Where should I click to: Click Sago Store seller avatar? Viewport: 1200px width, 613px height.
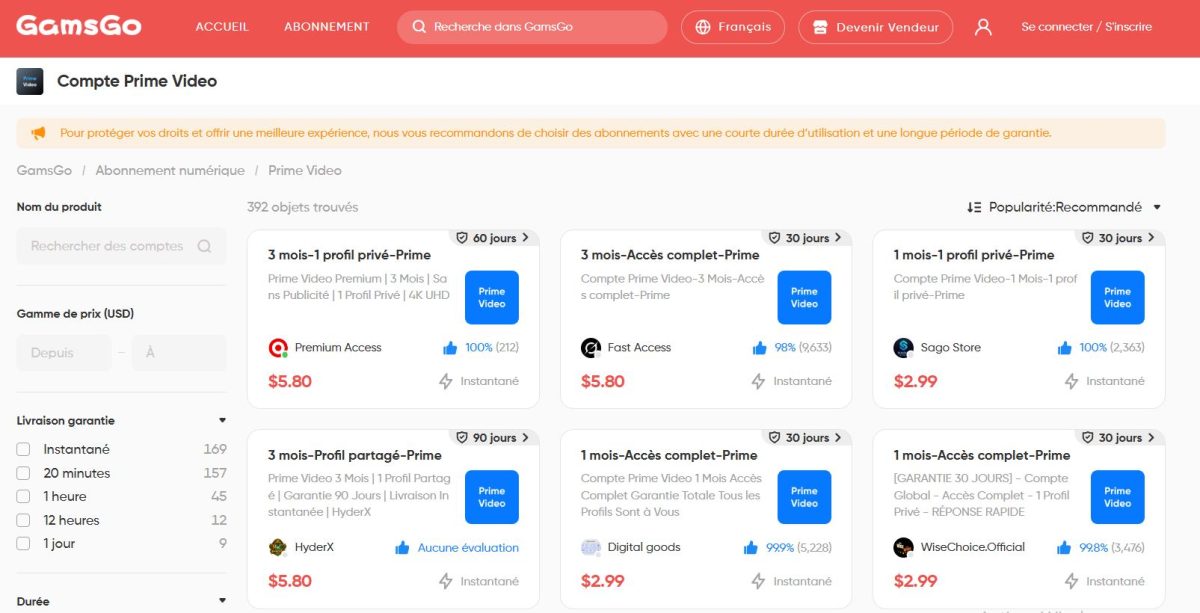(904, 348)
